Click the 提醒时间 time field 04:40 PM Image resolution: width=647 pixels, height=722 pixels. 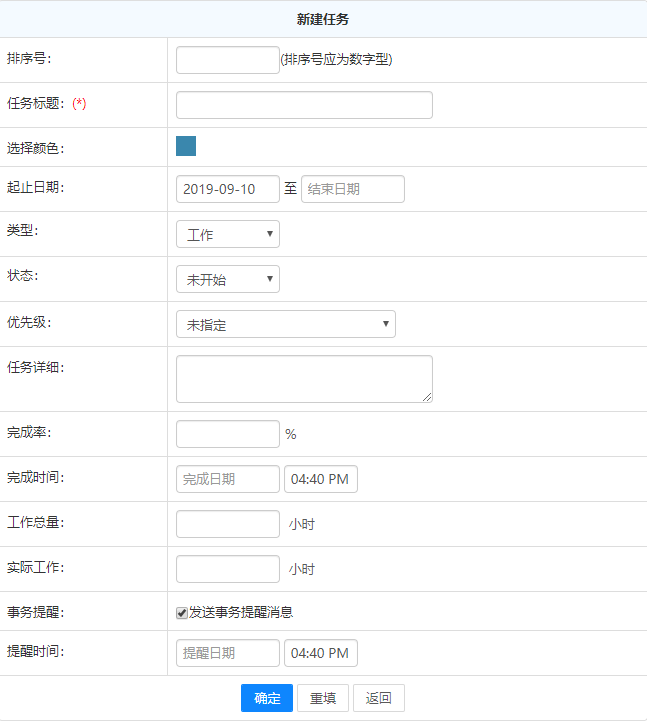tap(321, 653)
